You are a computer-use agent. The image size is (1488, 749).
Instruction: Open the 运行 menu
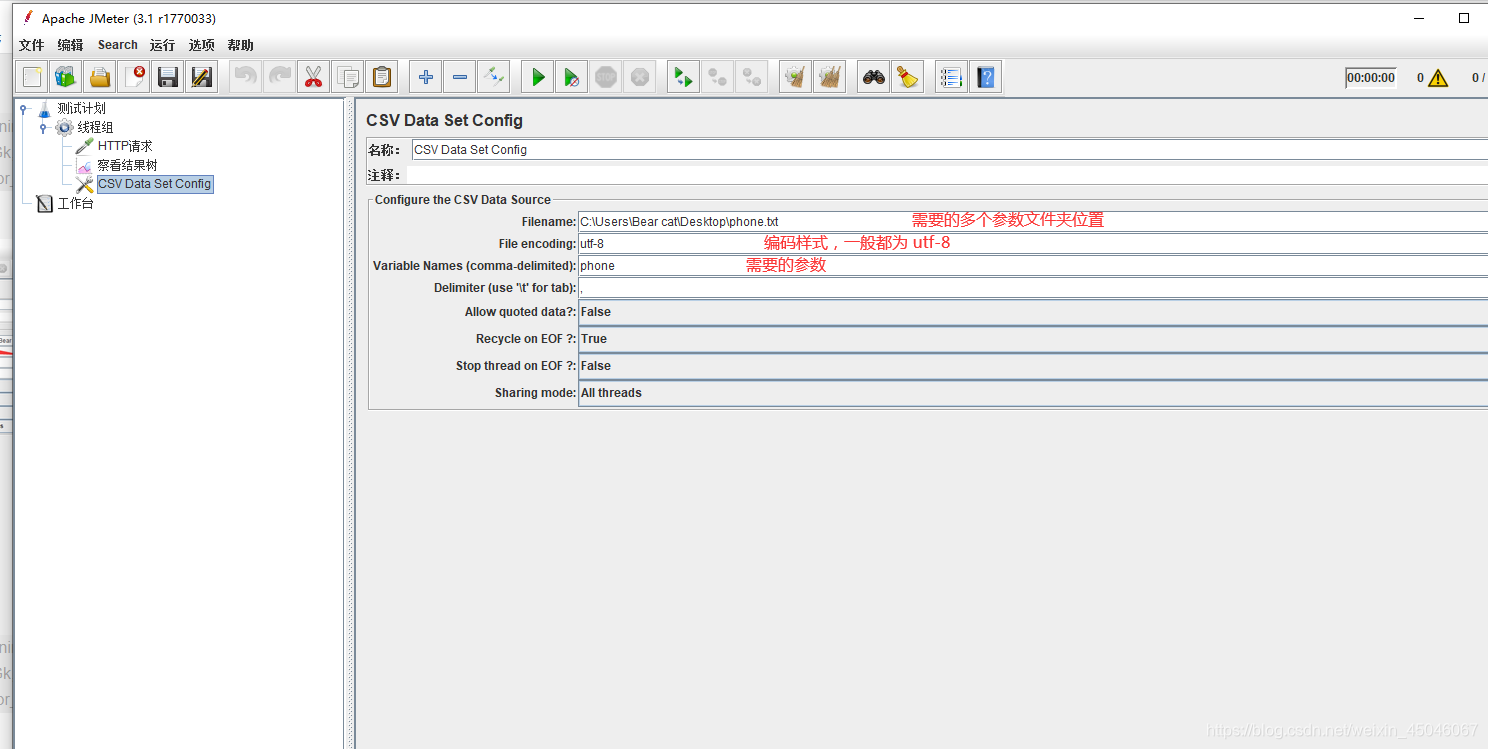pyautogui.click(x=163, y=45)
